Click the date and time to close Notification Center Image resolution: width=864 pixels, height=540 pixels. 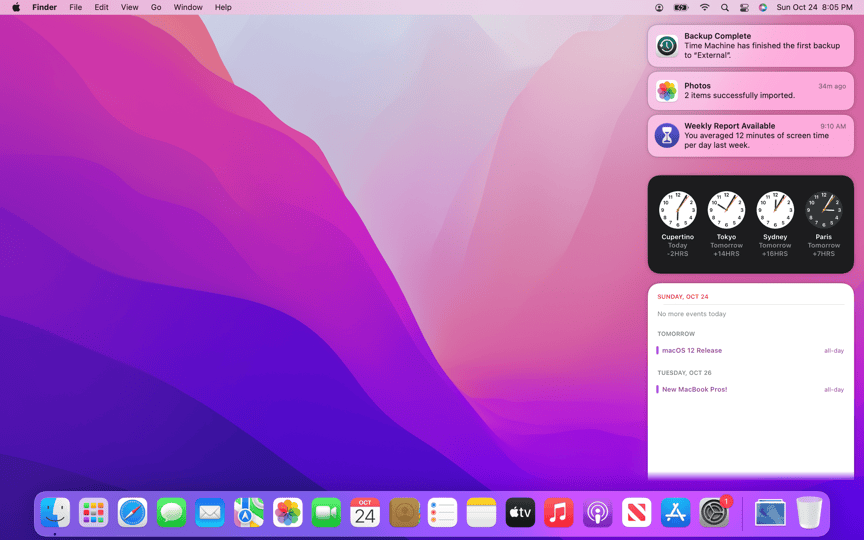(x=814, y=7)
